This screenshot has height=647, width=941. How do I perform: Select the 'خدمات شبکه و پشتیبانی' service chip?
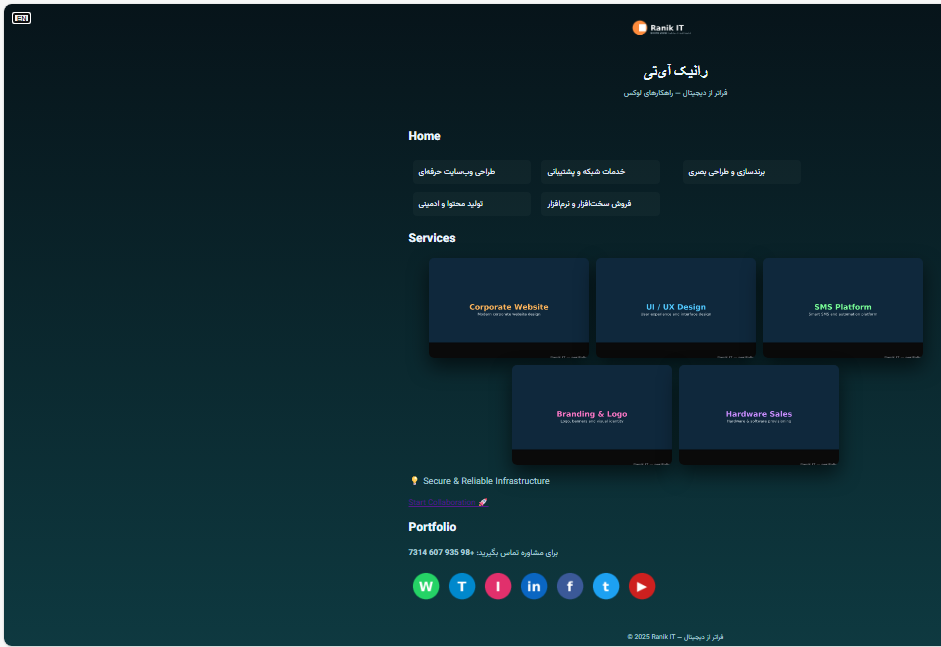pyautogui.click(x=600, y=172)
